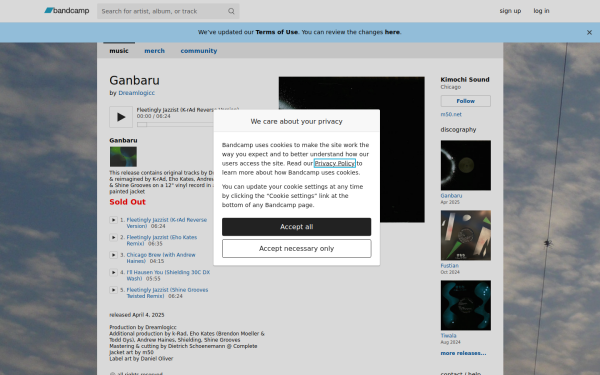Play track 1 Fleetingly Jazzist K-rAd Reverse
Image resolution: width=600 pixels, height=375 pixels.
click(x=113, y=220)
